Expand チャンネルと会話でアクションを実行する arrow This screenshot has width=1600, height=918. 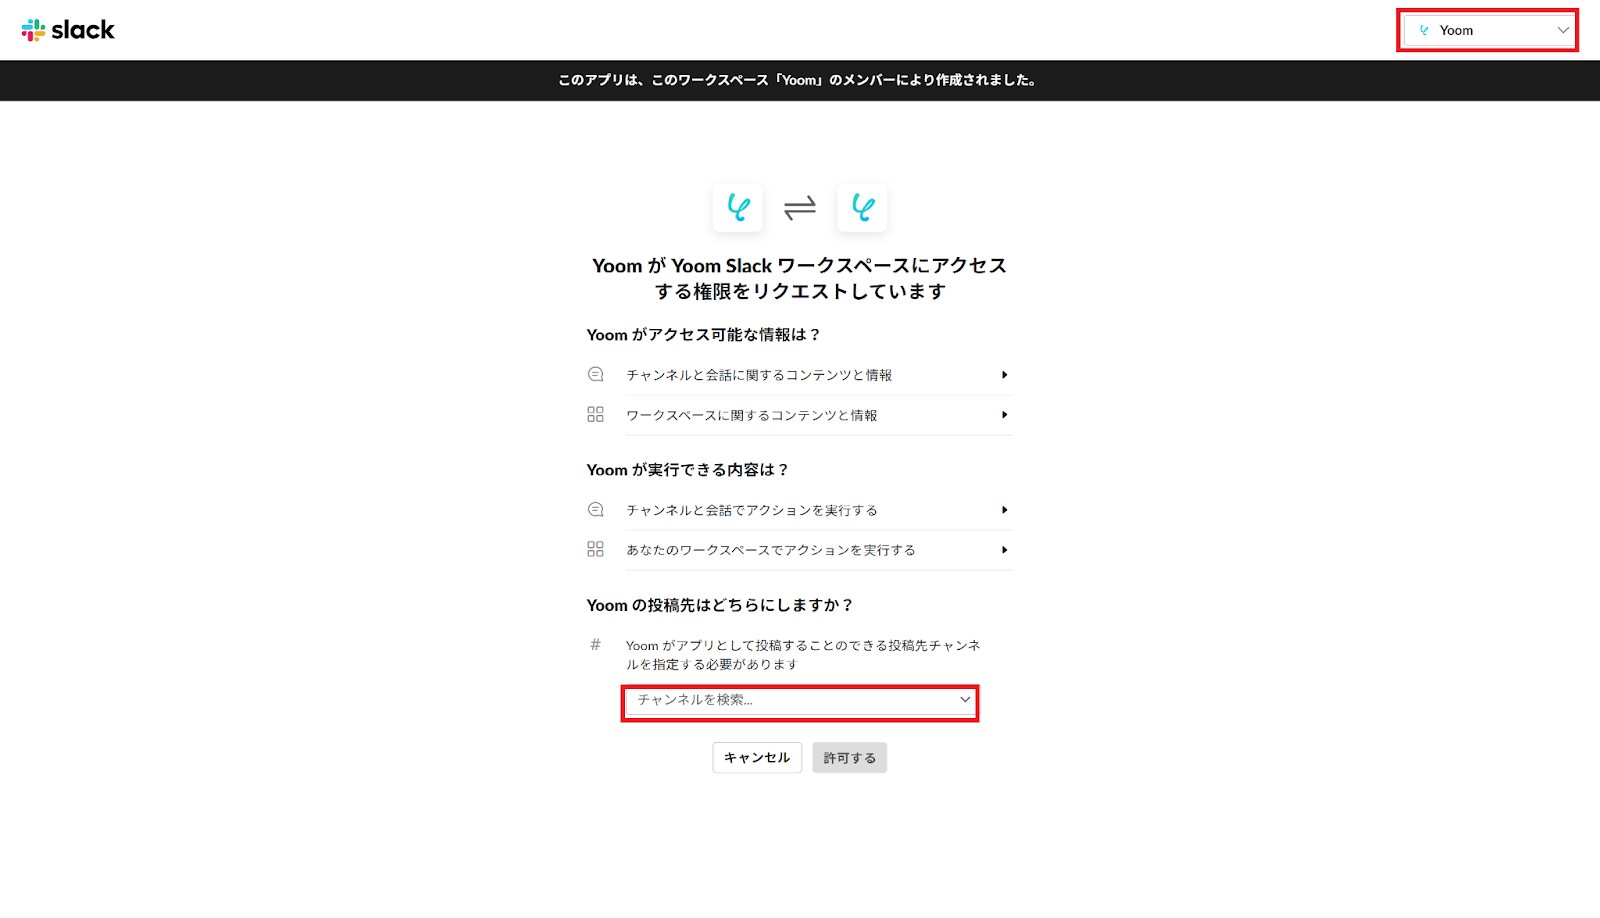pyautogui.click(x=1004, y=510)
